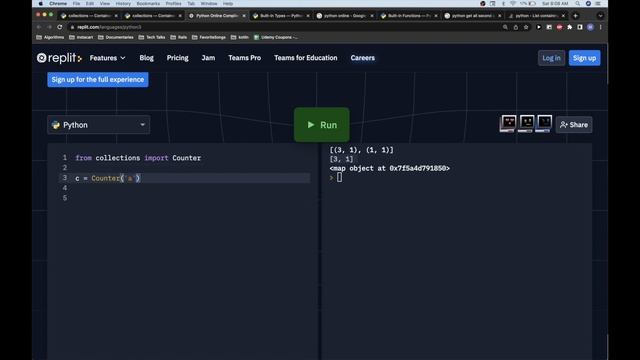Image resolution: width=640 pixels, height=360 pixels.
Task: Open the Python language selector dropdown
Action: (x=98, y=125)
